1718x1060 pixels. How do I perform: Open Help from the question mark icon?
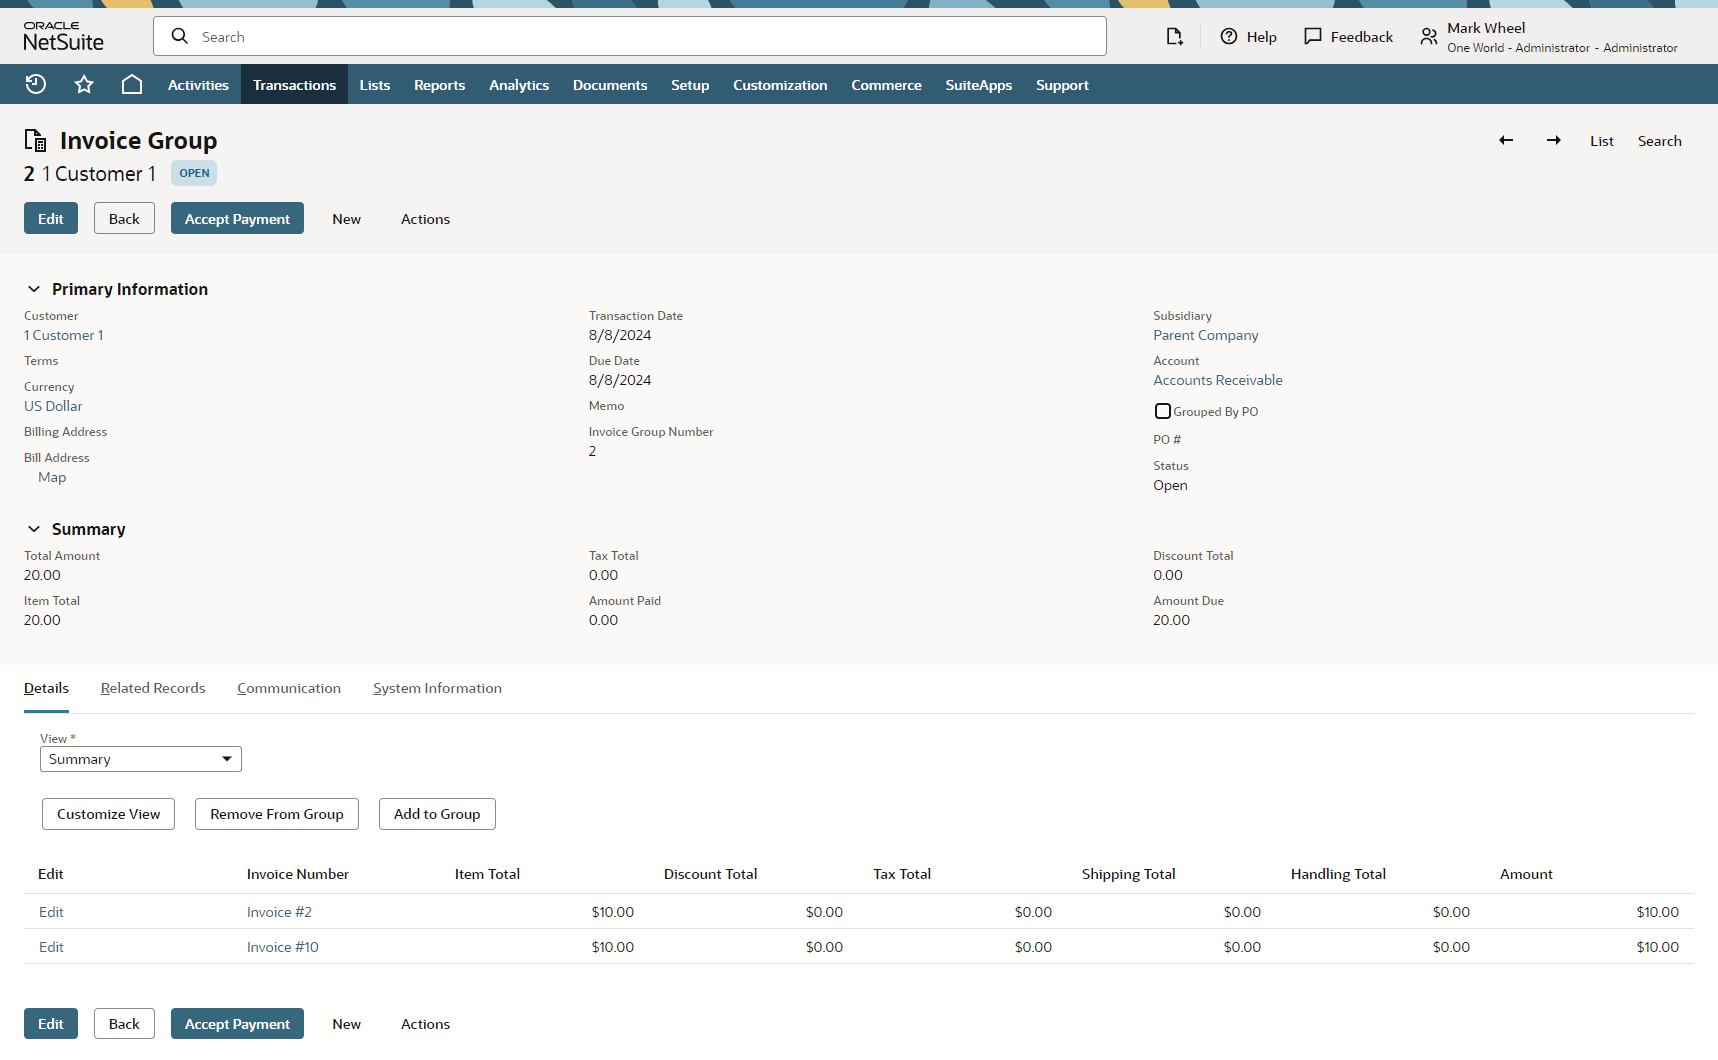tap(1229, 36)
